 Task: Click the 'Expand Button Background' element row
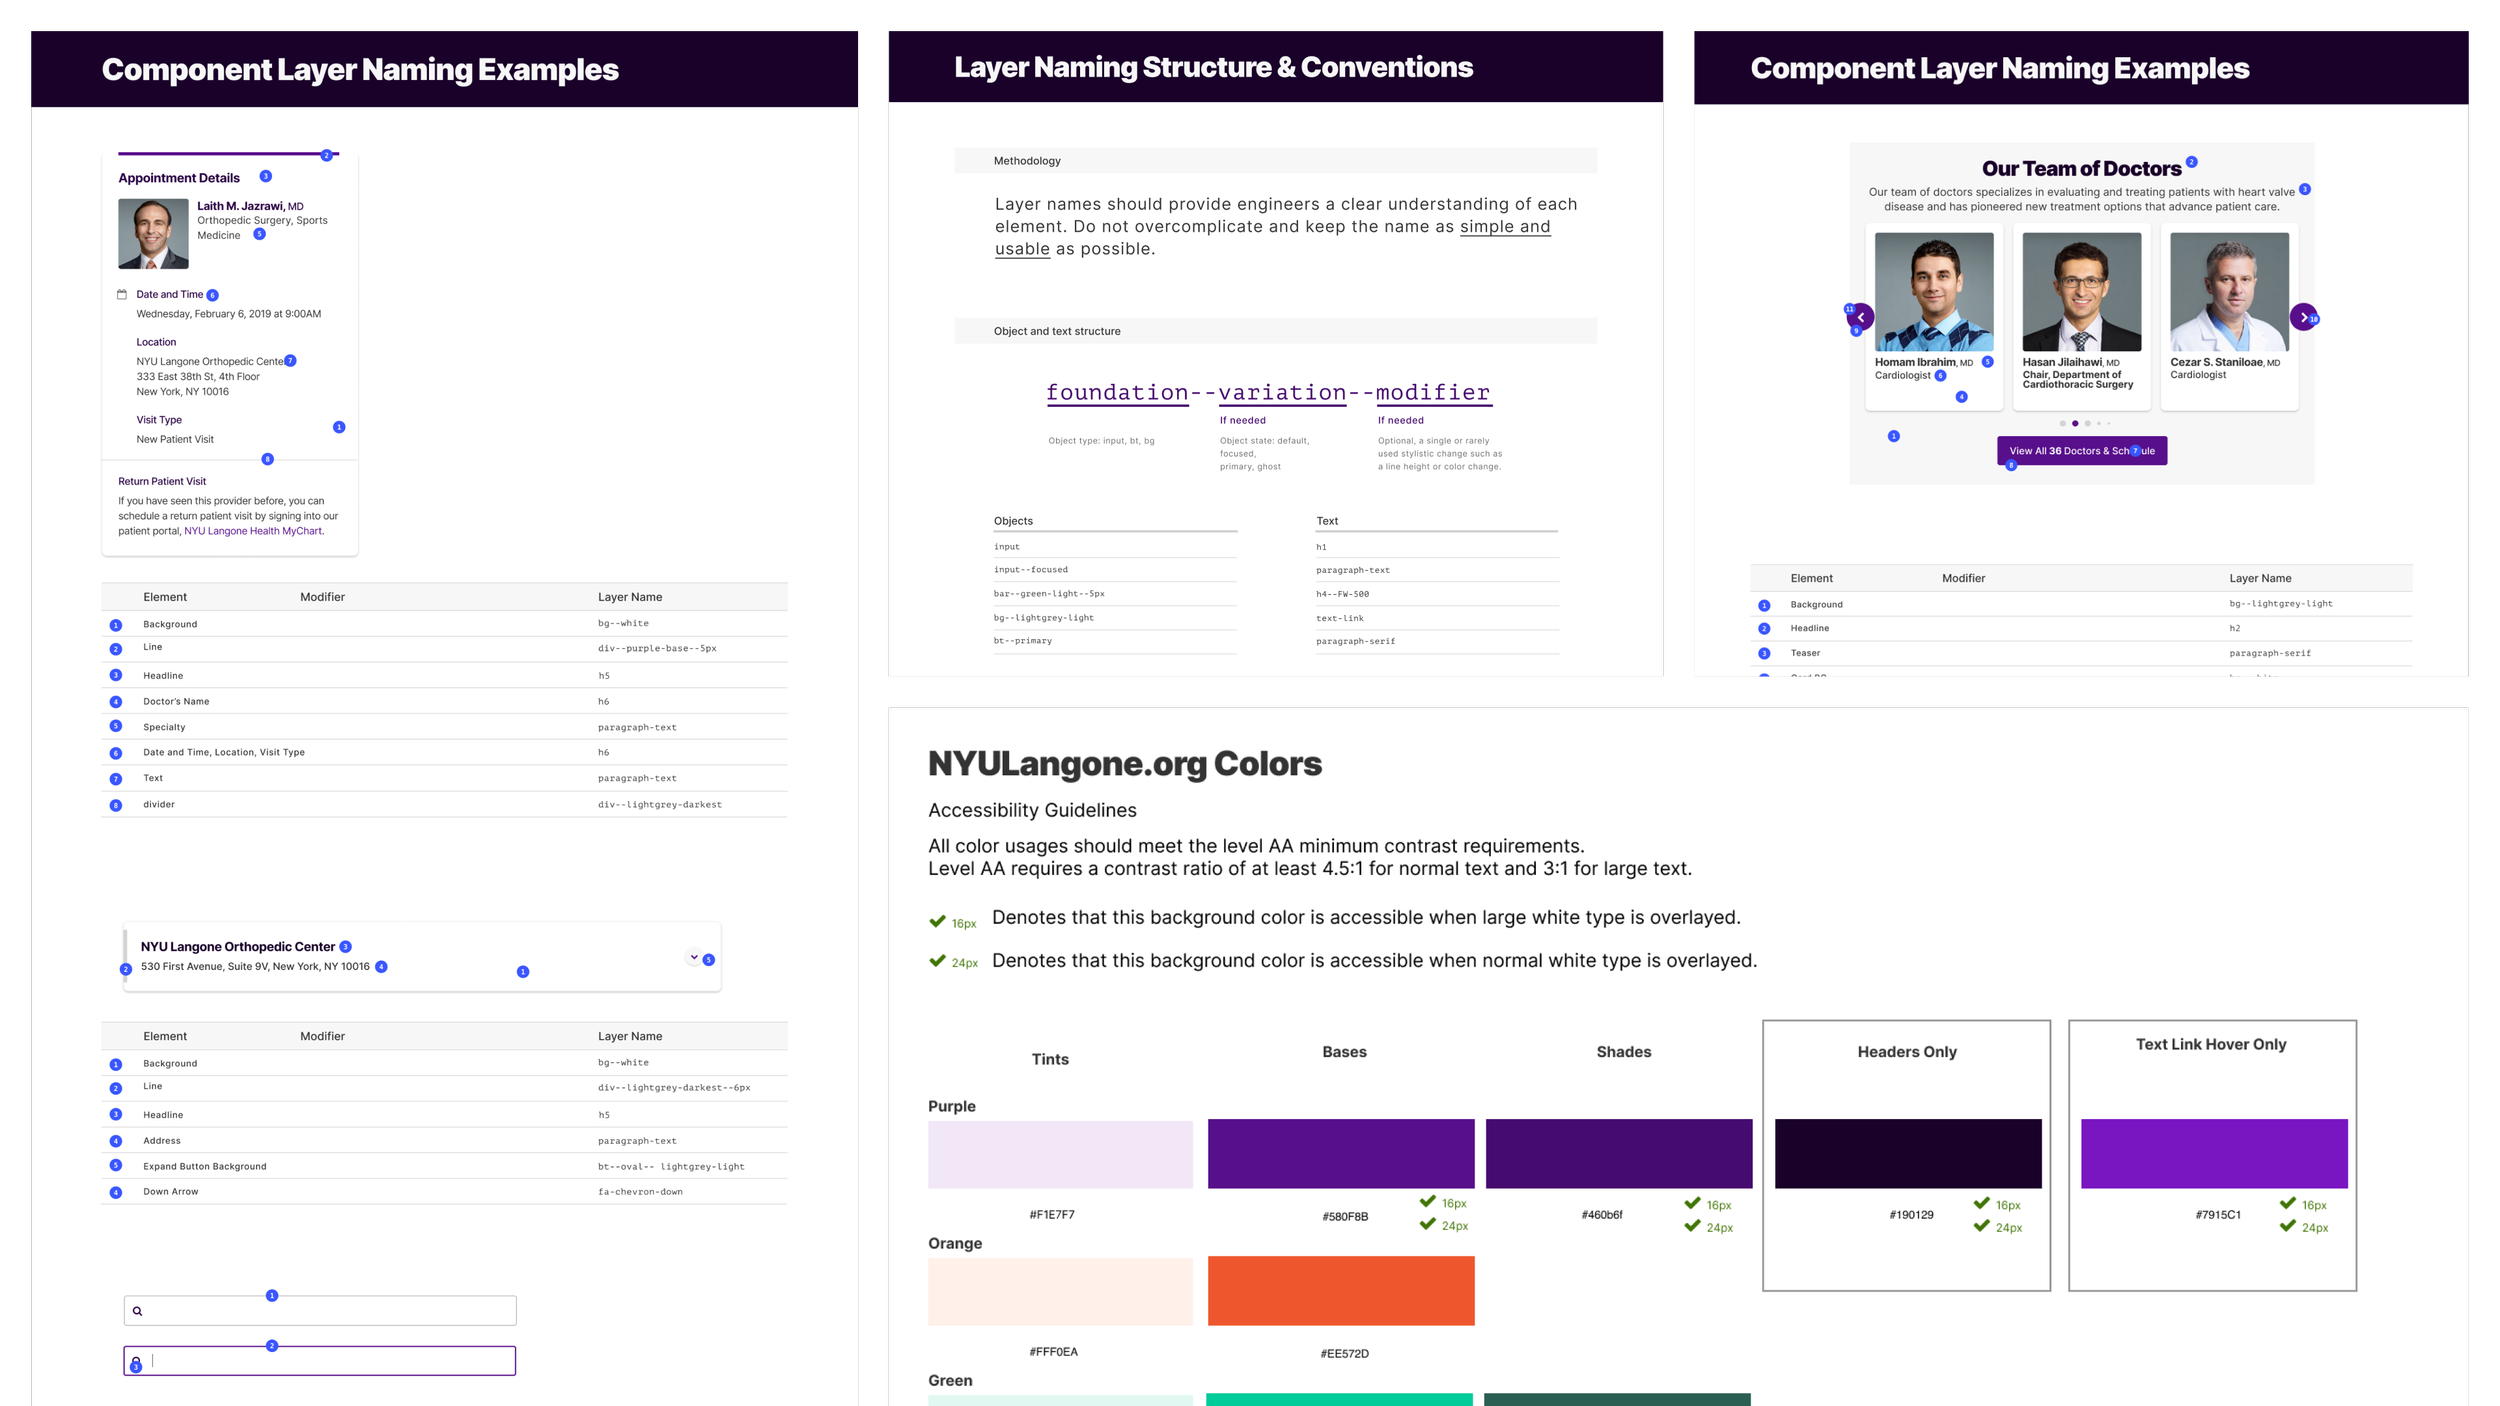[x=444, y=1166]
